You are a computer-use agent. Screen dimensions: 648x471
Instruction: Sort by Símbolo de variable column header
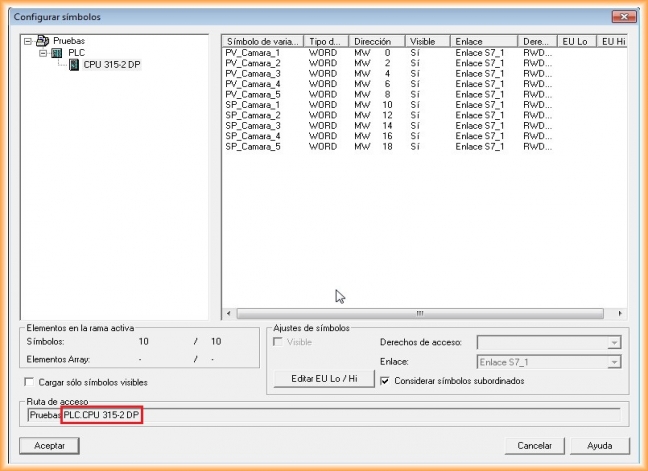263,41
